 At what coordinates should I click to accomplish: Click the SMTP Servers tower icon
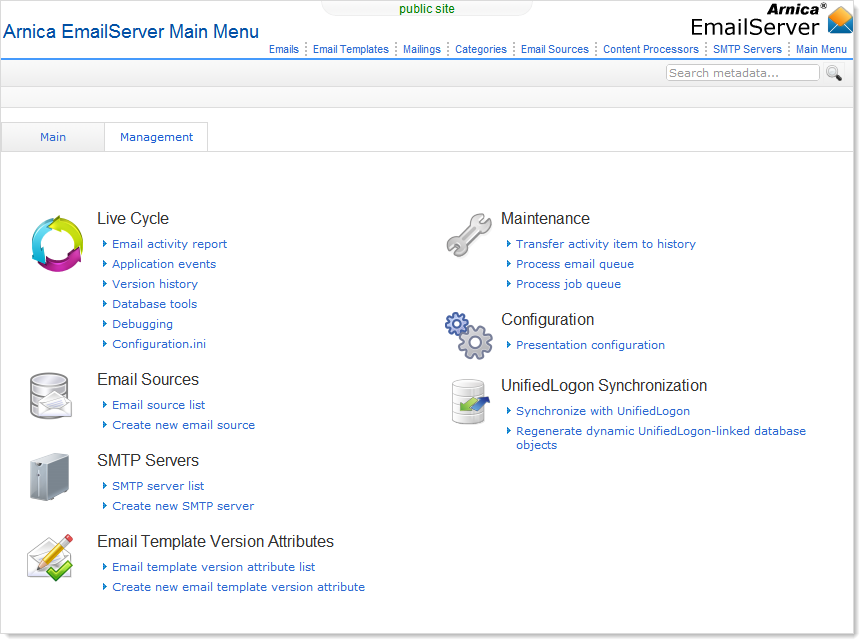tap(50, 477)
